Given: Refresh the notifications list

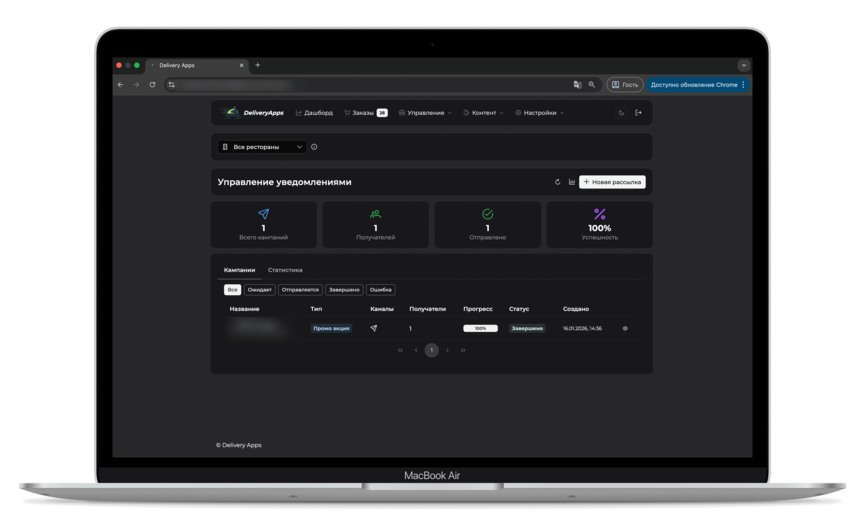Looking at the screenshot, I should click(x=557, y=182).
